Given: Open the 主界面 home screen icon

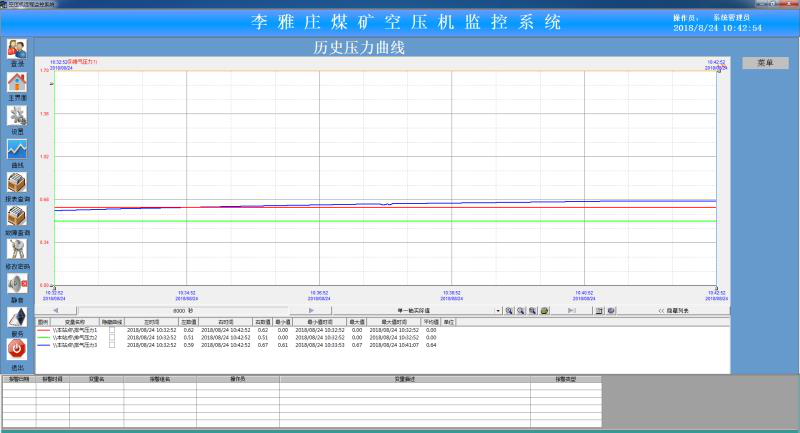Looking at the screenshot, I should pyautogui.click(x=17, y=83).
